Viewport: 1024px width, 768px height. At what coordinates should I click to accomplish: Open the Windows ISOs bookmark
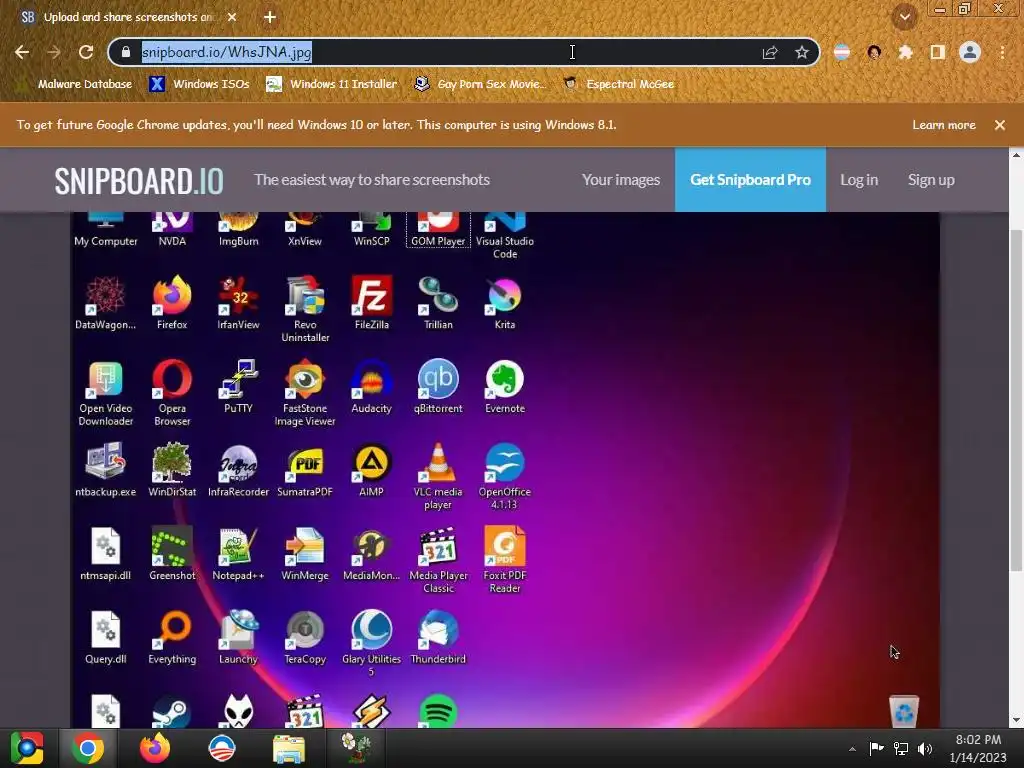pyautogui.click(x=200, y=84)
